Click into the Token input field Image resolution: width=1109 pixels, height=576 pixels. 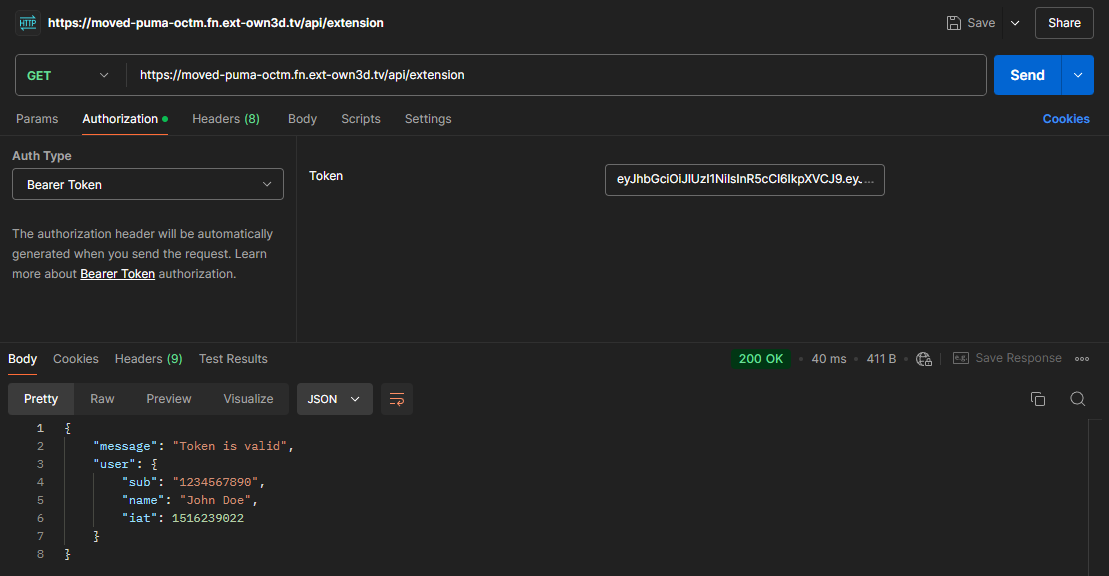click(x=744, y=180)
